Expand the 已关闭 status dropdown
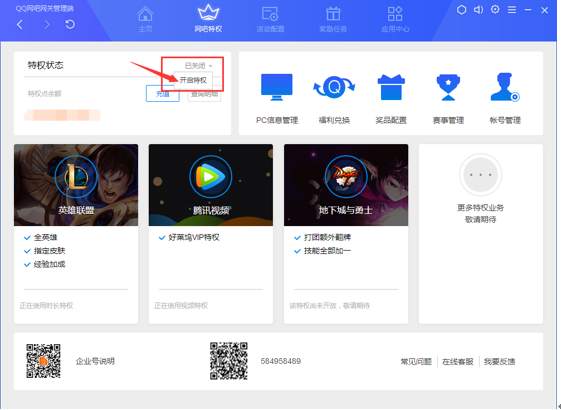The height and width of the screenshot is (410, 561). (x=199, y=65)
